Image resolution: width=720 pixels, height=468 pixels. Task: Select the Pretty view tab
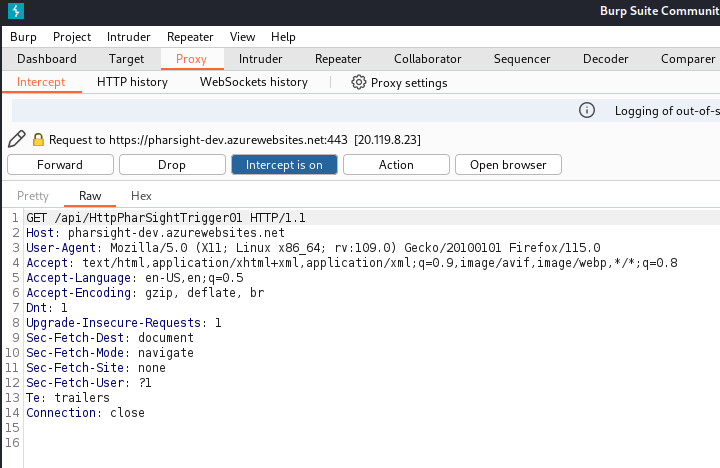click(x=33, y=196)
